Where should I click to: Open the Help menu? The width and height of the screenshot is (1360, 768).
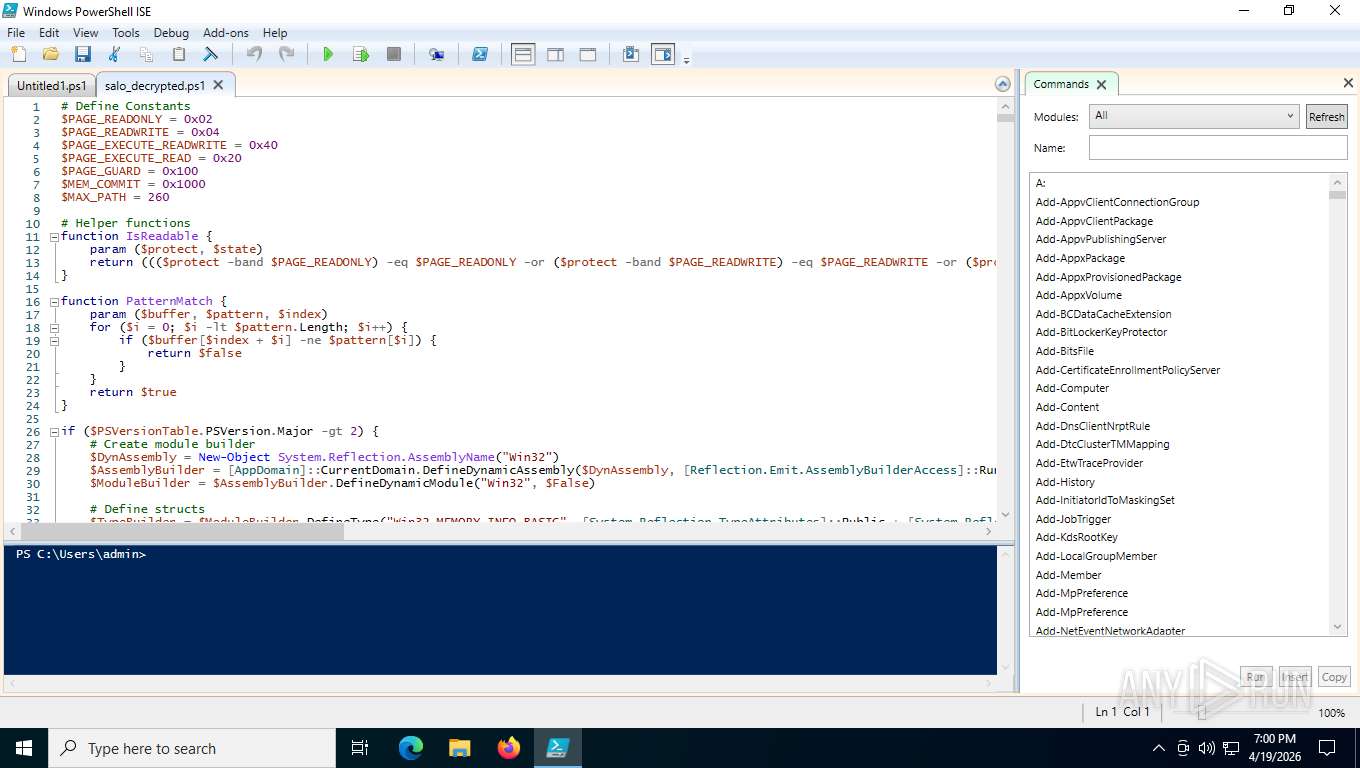(x=275, y=32)
